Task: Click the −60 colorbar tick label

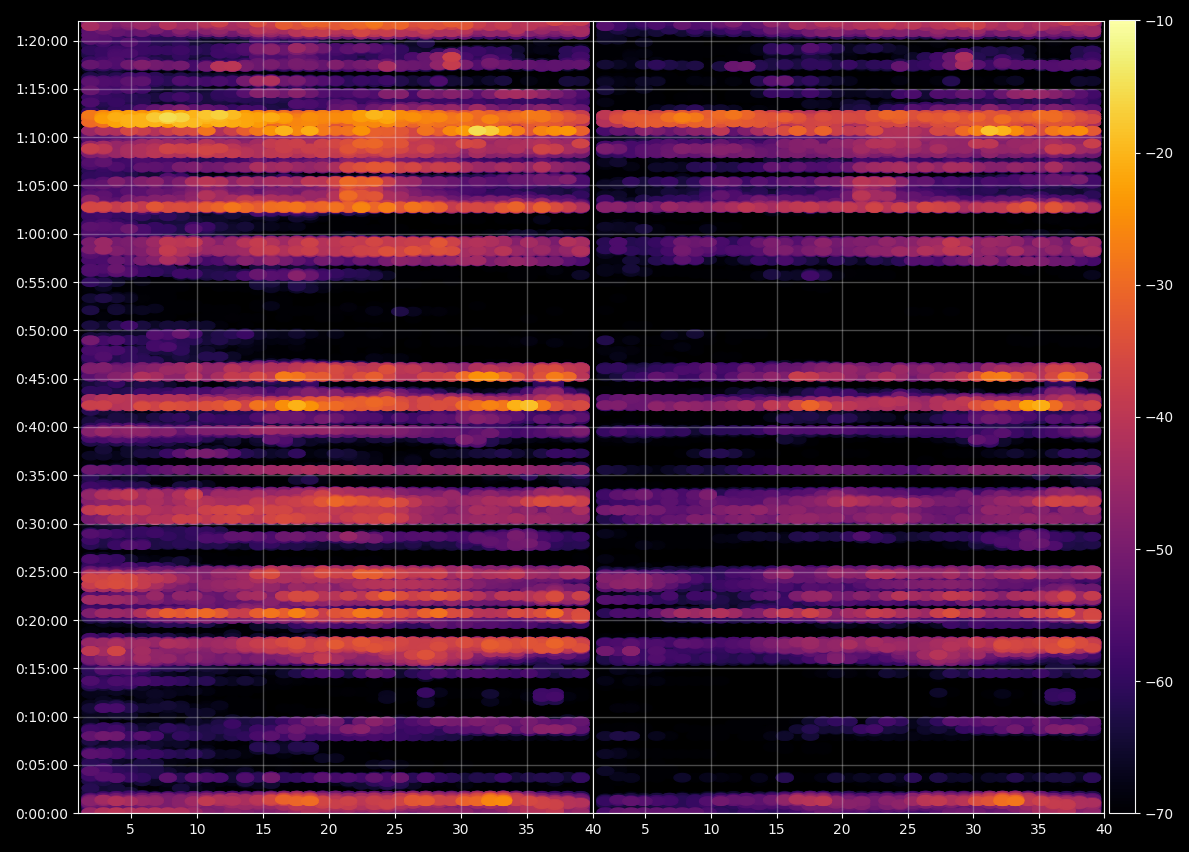Action: point(1158,682)
